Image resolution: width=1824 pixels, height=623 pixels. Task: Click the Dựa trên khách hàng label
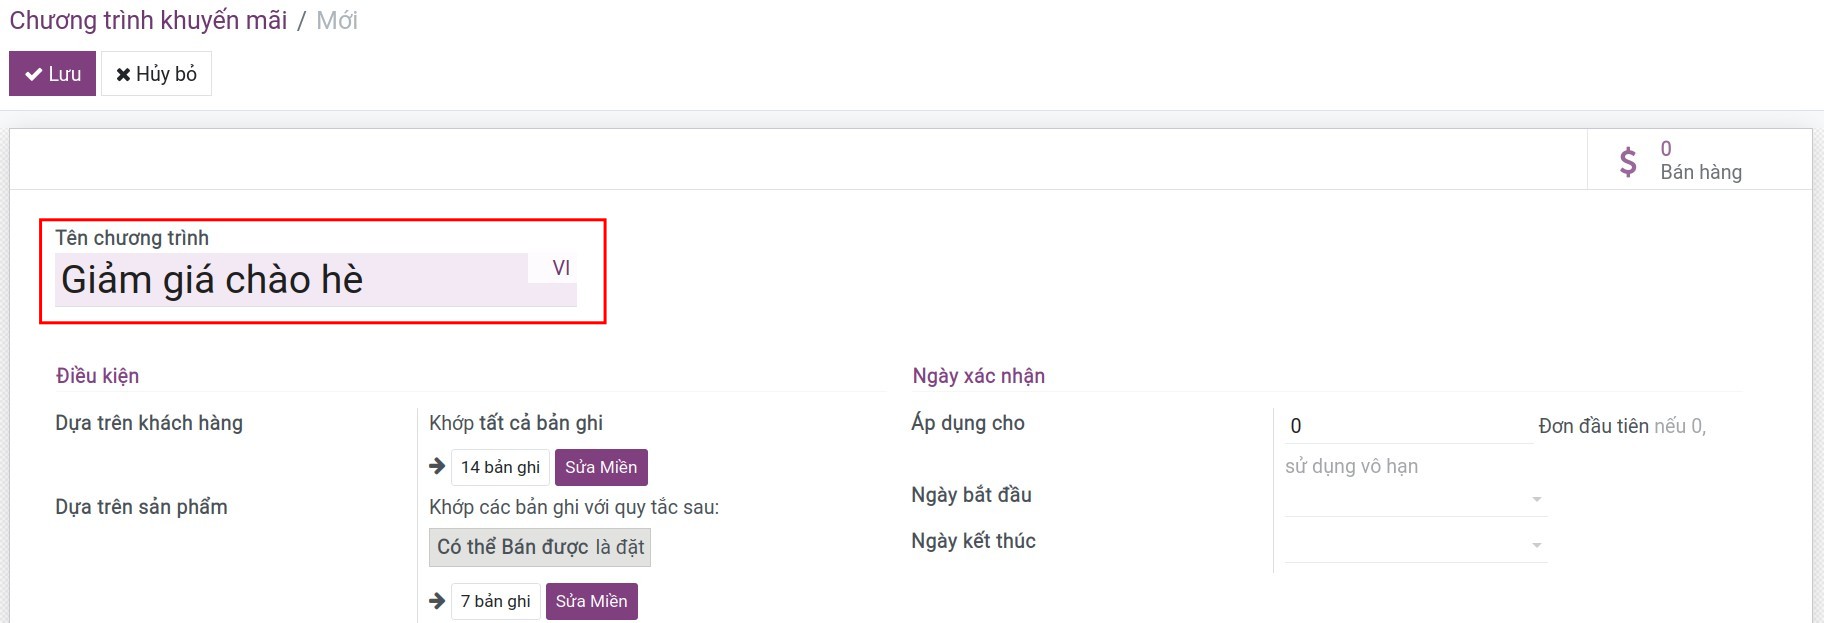(149, 422)
